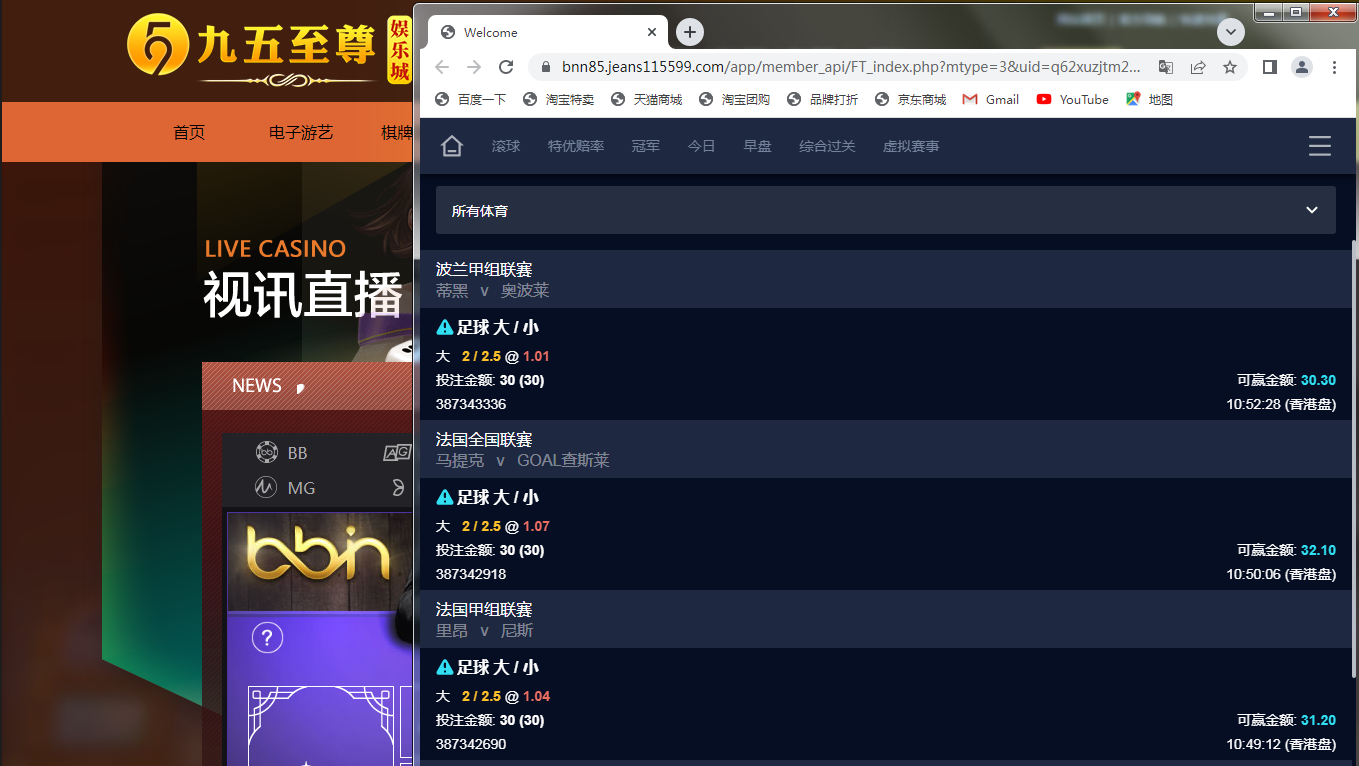Select the 波兰甲组联赛 league header
This screenshot has width=1359, height=766.
click(x=484, y=270)
